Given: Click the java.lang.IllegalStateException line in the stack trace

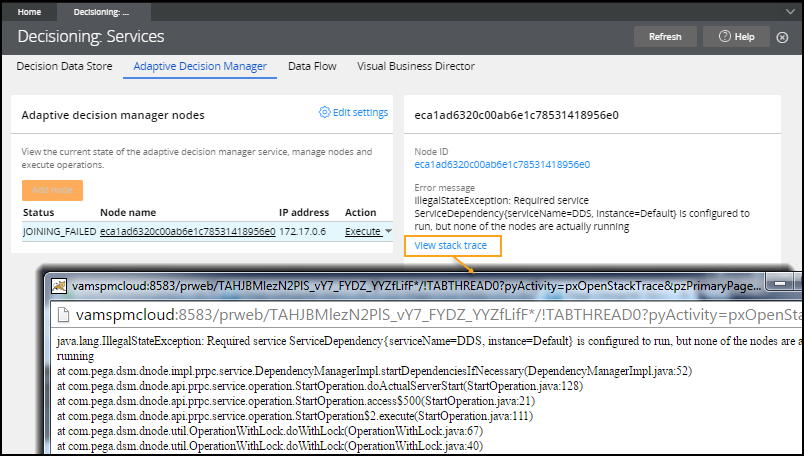Looking at the screenshot, I should pos(429,348).
